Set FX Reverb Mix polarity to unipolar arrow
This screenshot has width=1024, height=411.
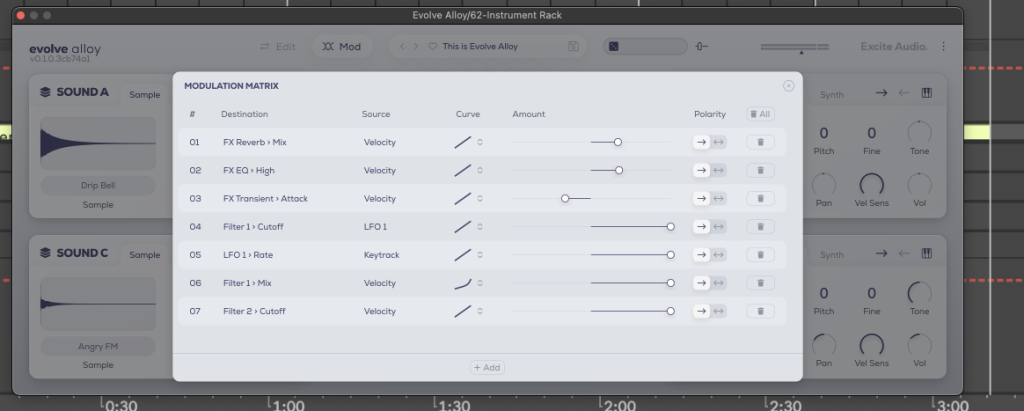click(x=701, y=142)
